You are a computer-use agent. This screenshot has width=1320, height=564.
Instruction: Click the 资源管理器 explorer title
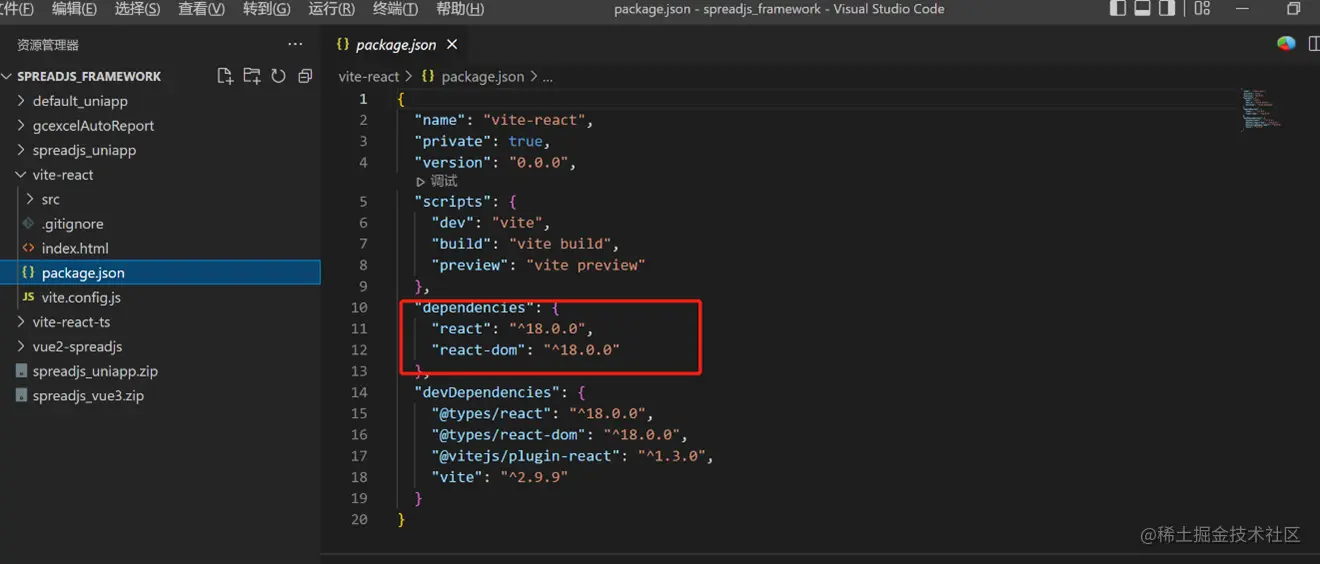point(48,45)
